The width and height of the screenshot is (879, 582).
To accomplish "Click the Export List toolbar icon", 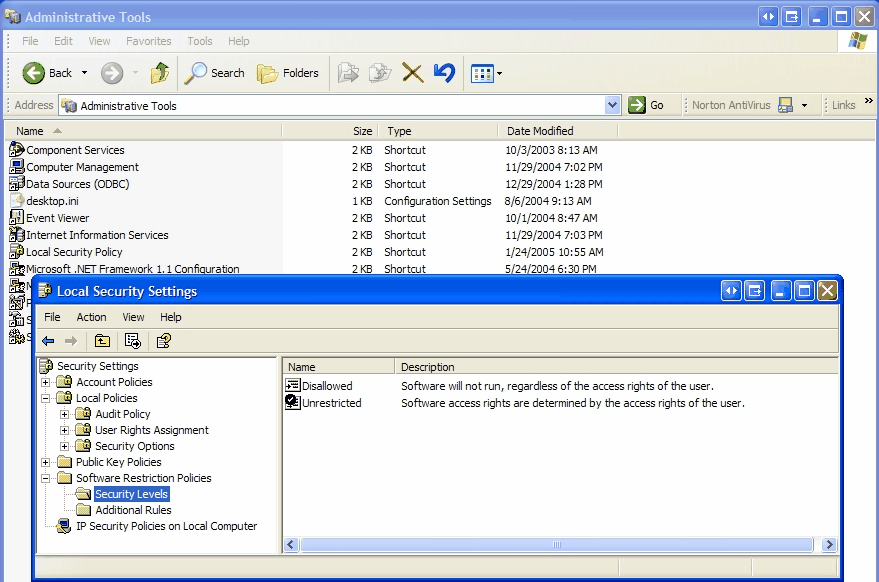I will (x=133, y=340).
